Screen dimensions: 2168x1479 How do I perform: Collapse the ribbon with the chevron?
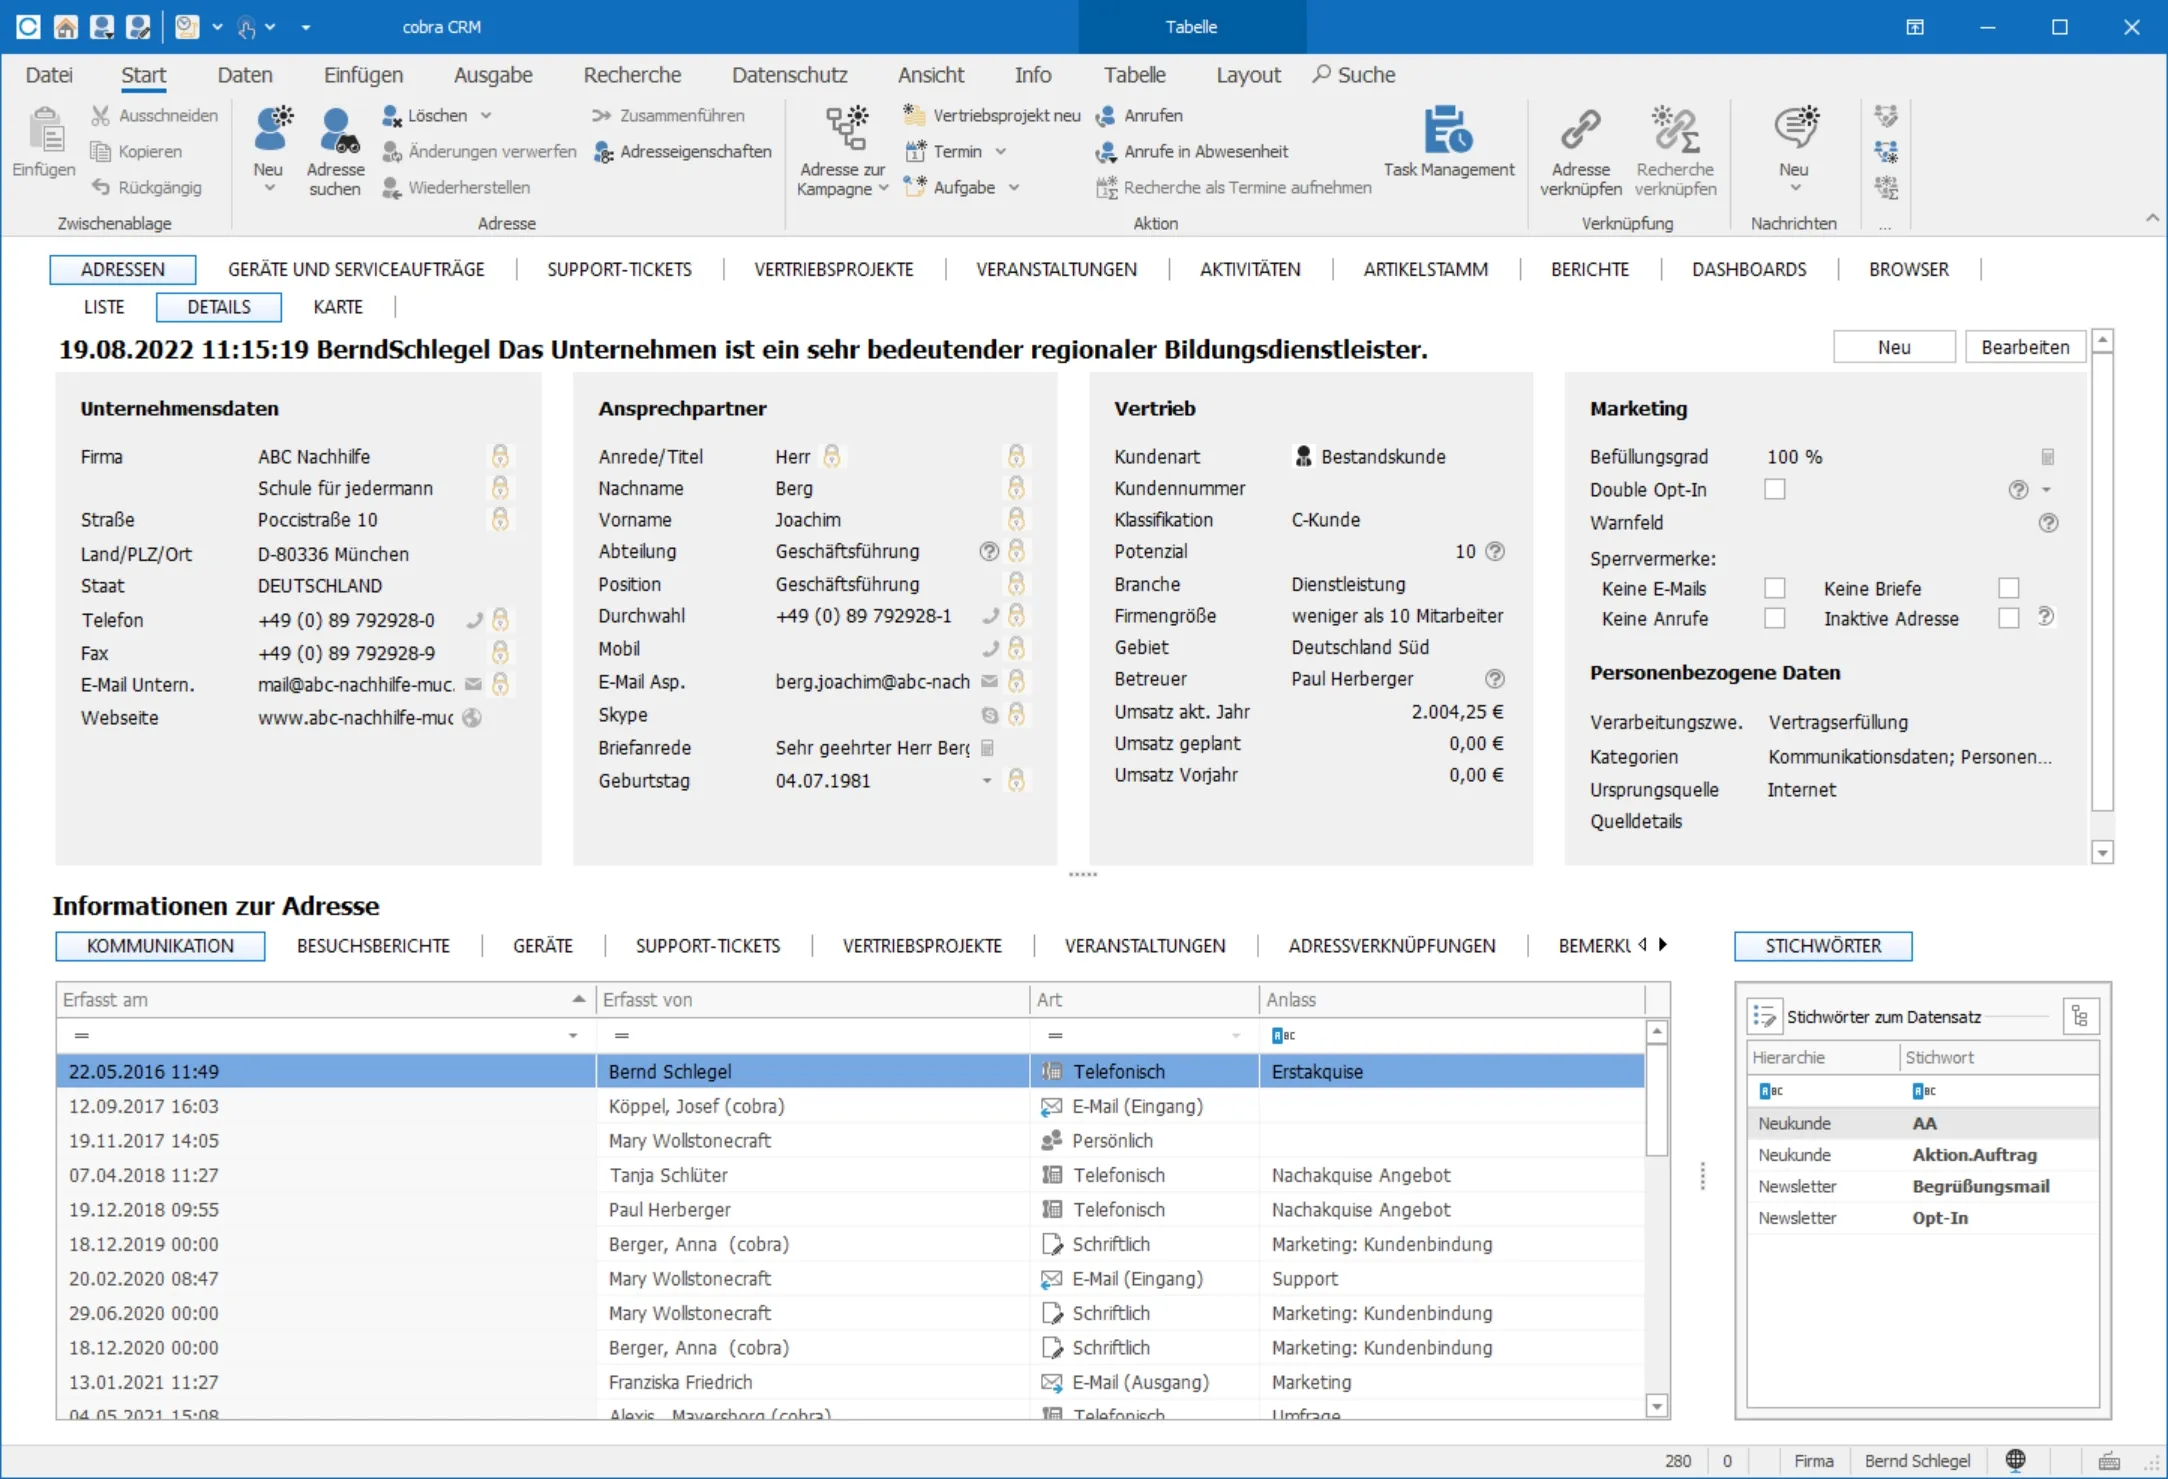pyautogui.click(x=2152, y=218)
